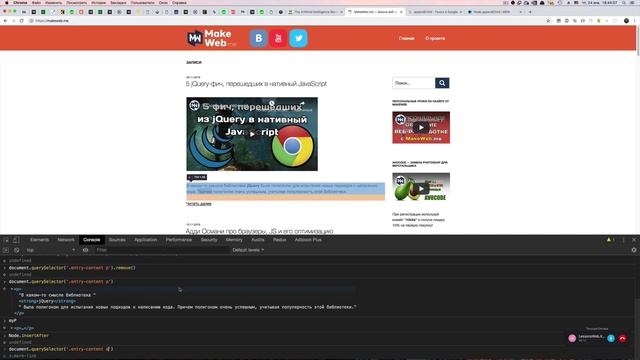The image size is (640, 360).
Task: Switch to the Security tab
Action: 209,240
